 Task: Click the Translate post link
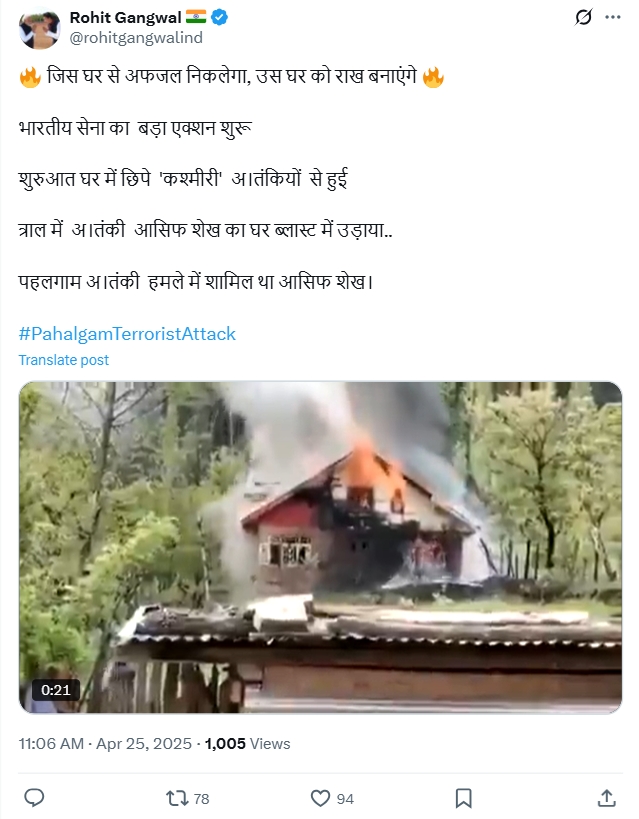[64, 360]
